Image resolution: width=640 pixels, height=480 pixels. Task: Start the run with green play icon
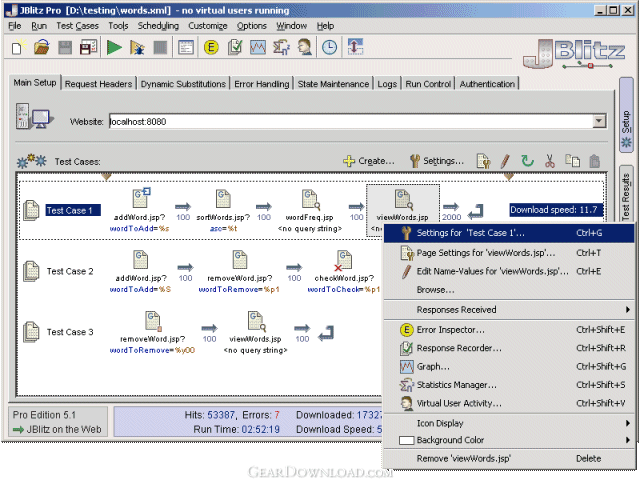(x=114, y=47)
